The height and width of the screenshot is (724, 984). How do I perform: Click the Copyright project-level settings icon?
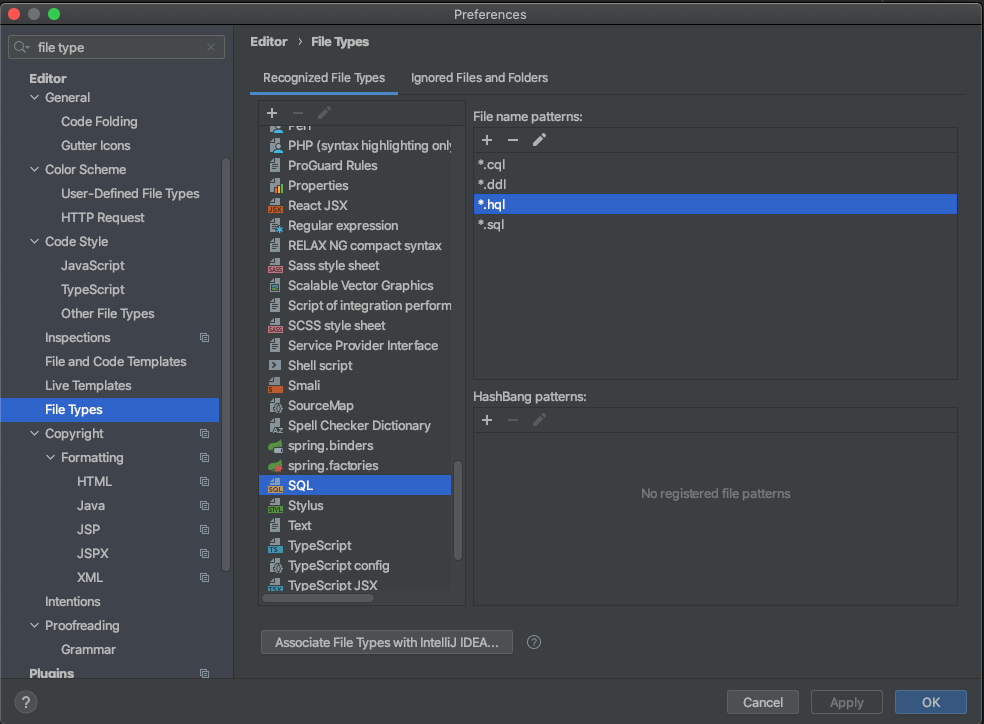205,434
